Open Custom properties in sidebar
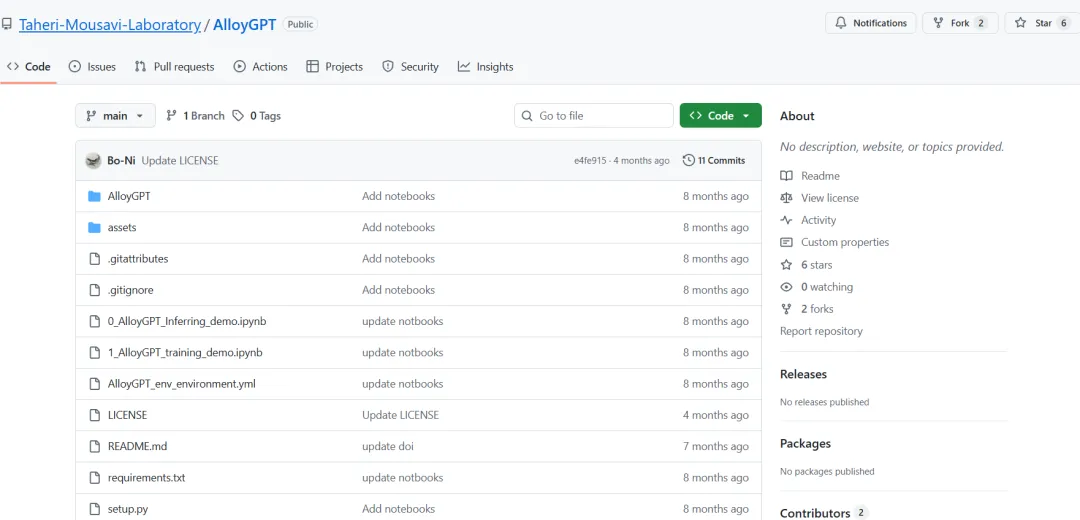The image size is (1080, 520). coord(845,242)
